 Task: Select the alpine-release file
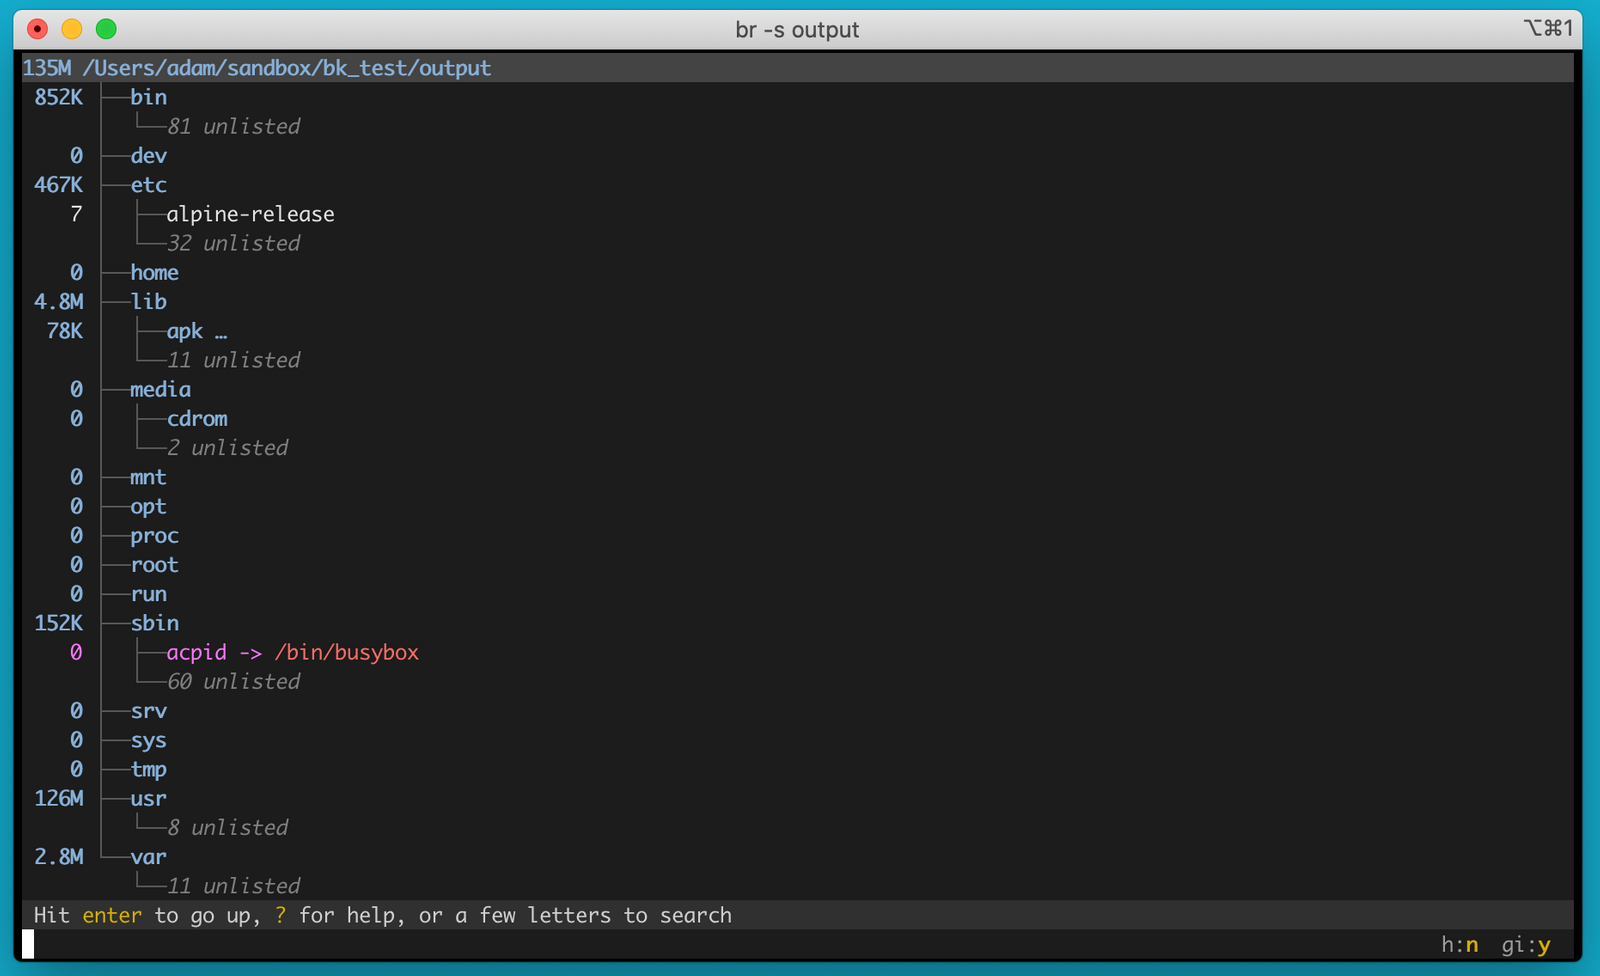click(x=250, y=214)
